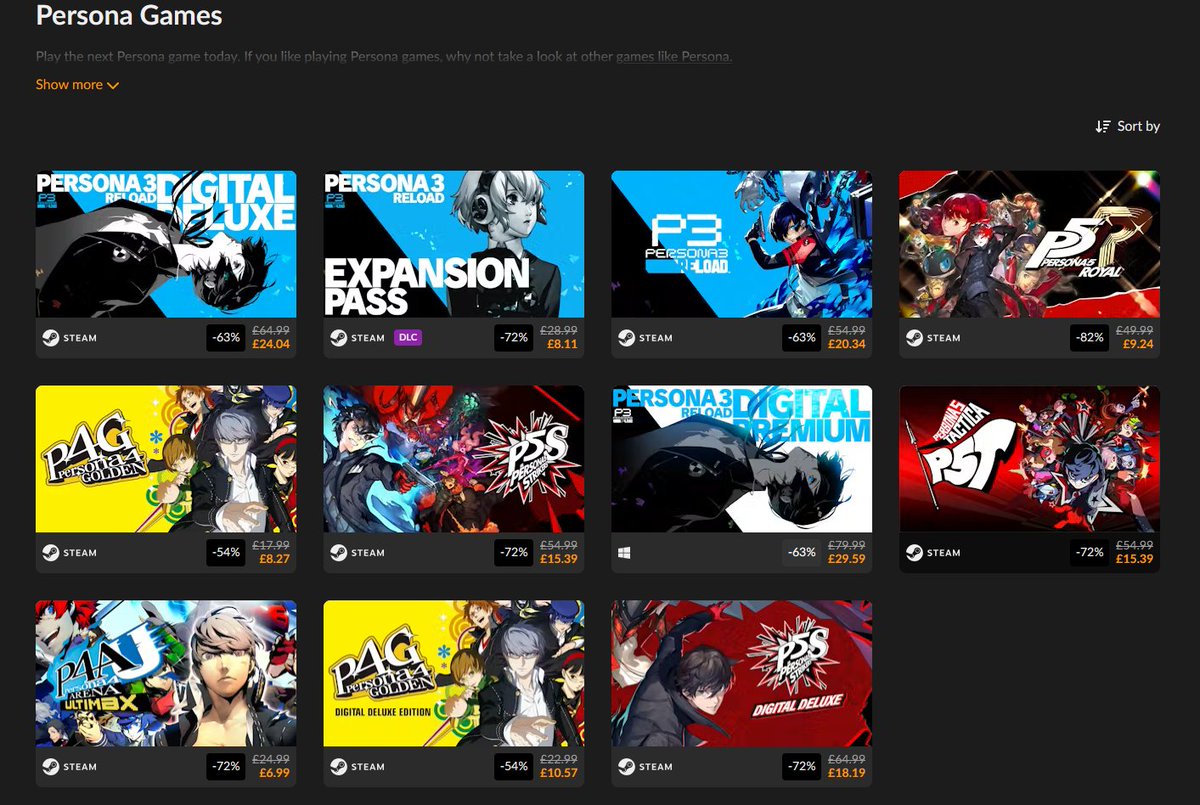Click Steam icon on Expansion Pass card
Screen dimensions: 1200x805
338,338
